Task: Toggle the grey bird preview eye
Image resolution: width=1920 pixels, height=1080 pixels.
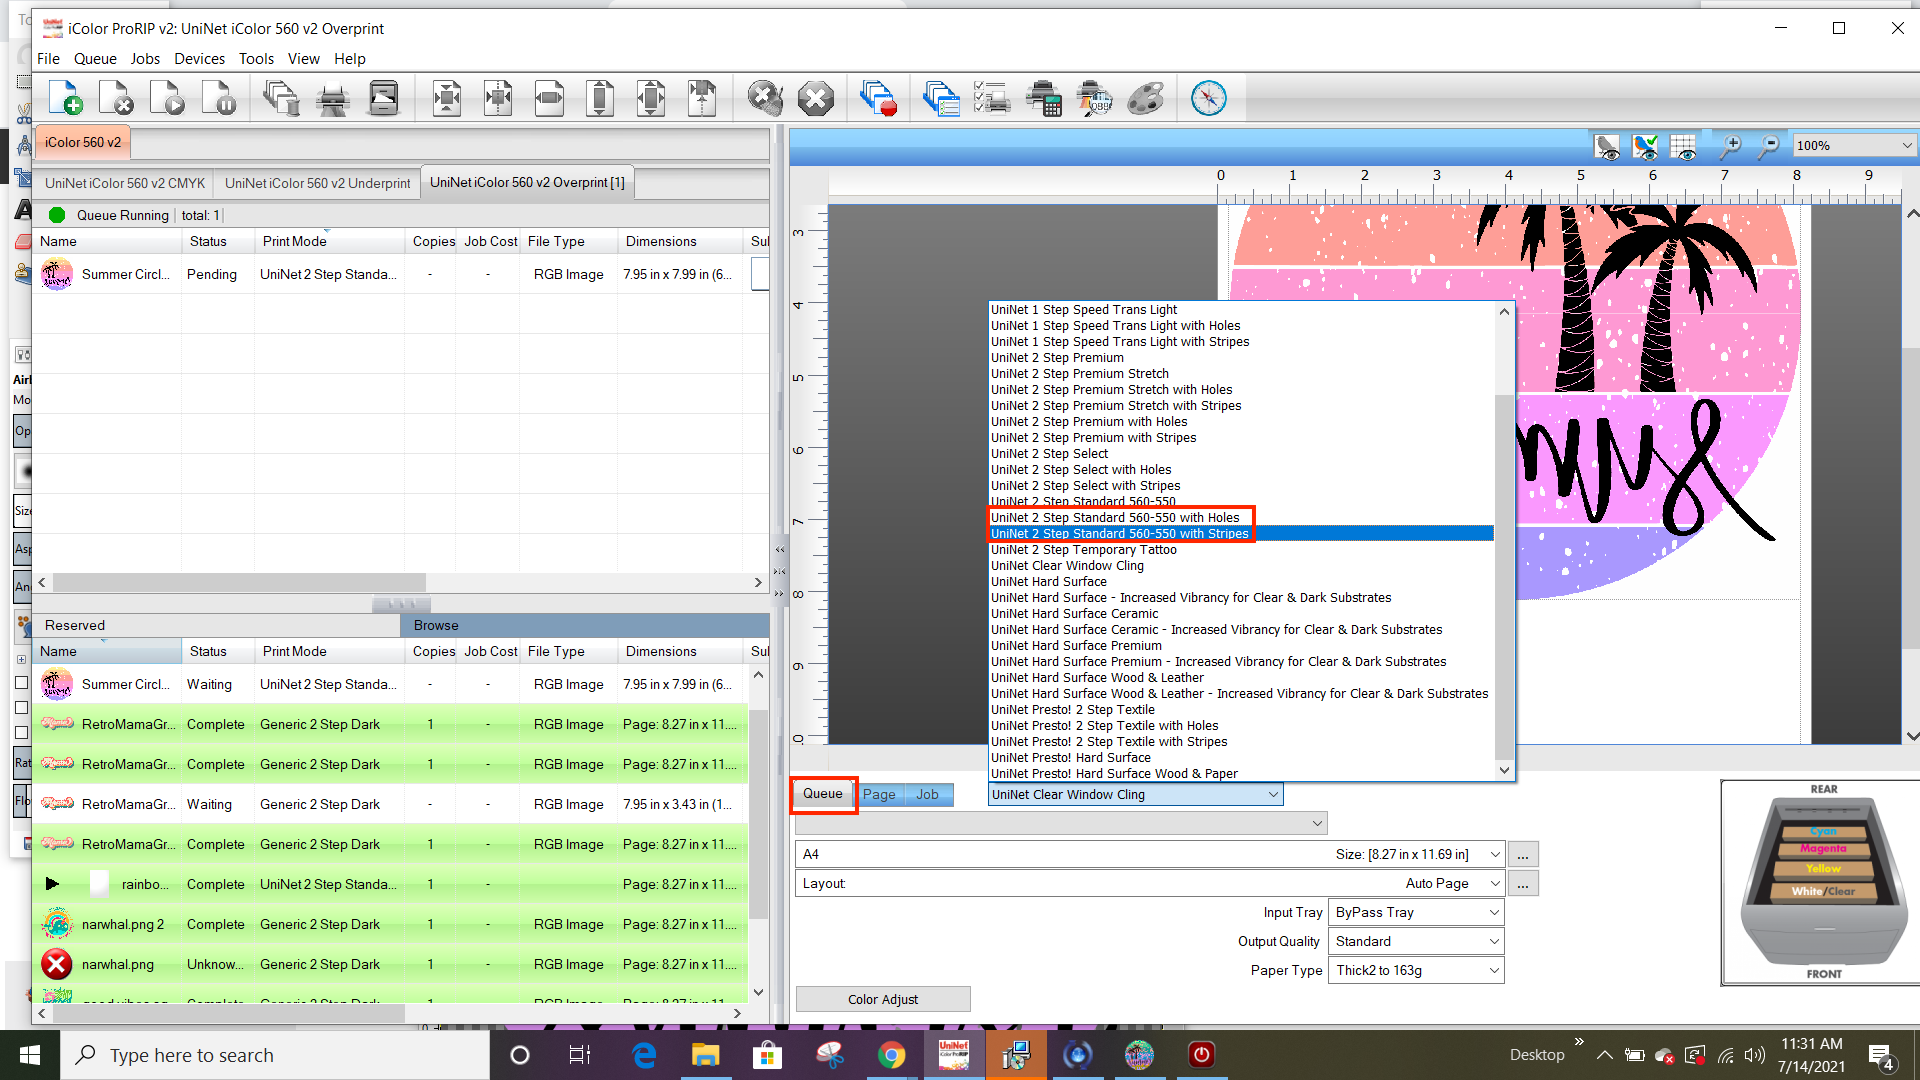Action: pos(1607,147)
